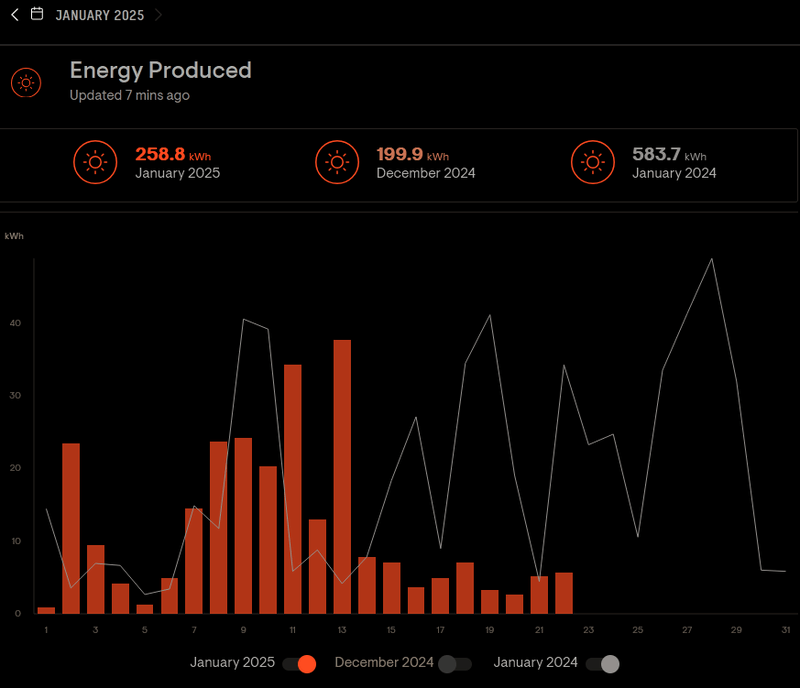Click the January 2024 sun icon

pos(593,162)
